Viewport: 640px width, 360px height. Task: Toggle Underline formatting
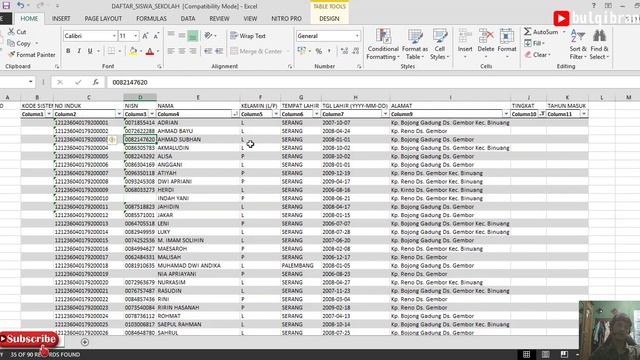coord(90,51)
